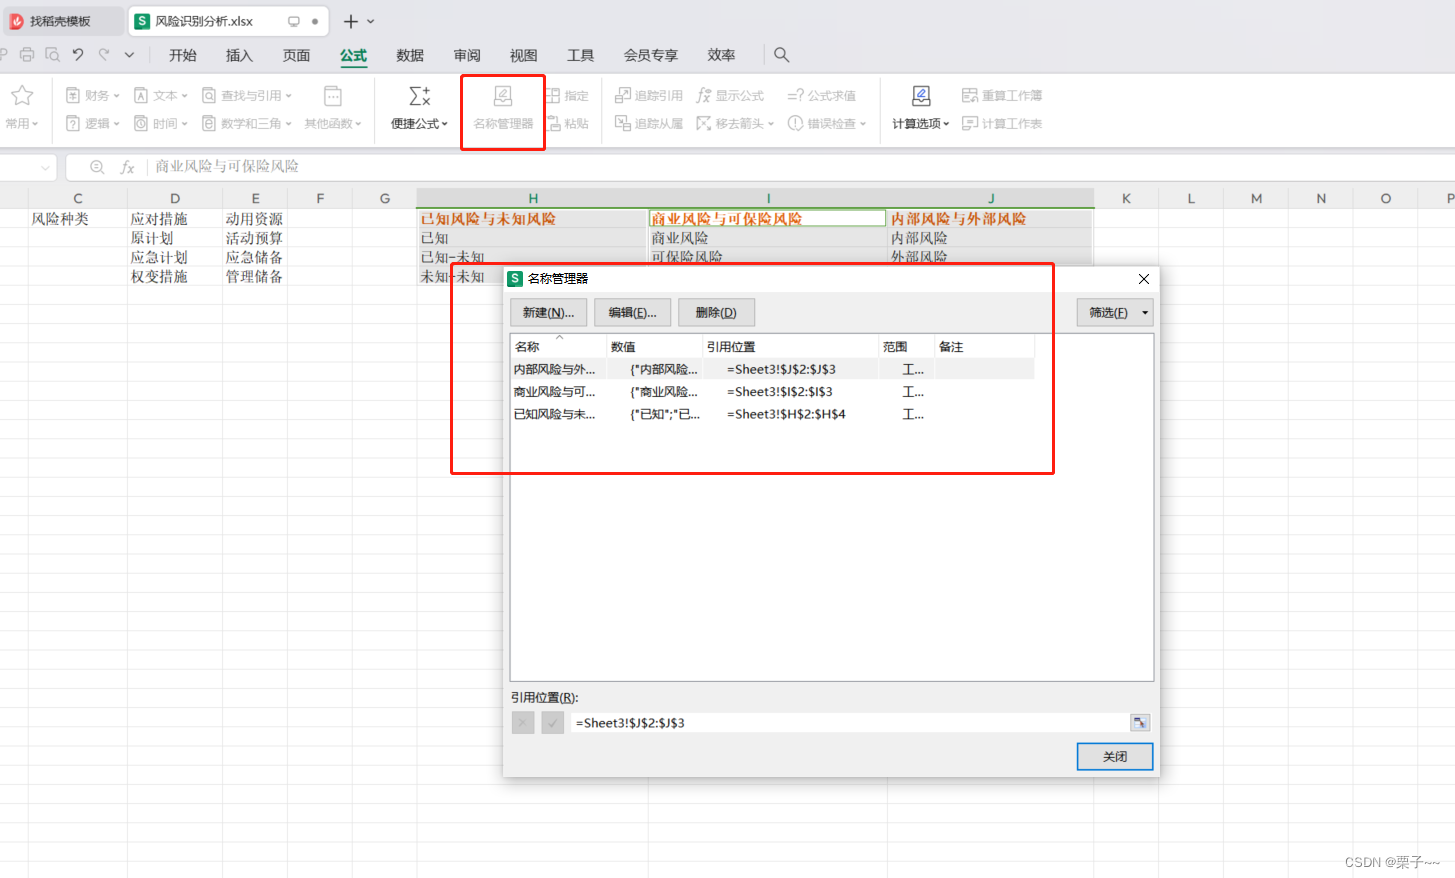Open 财务 financial functions

point(92,95)
